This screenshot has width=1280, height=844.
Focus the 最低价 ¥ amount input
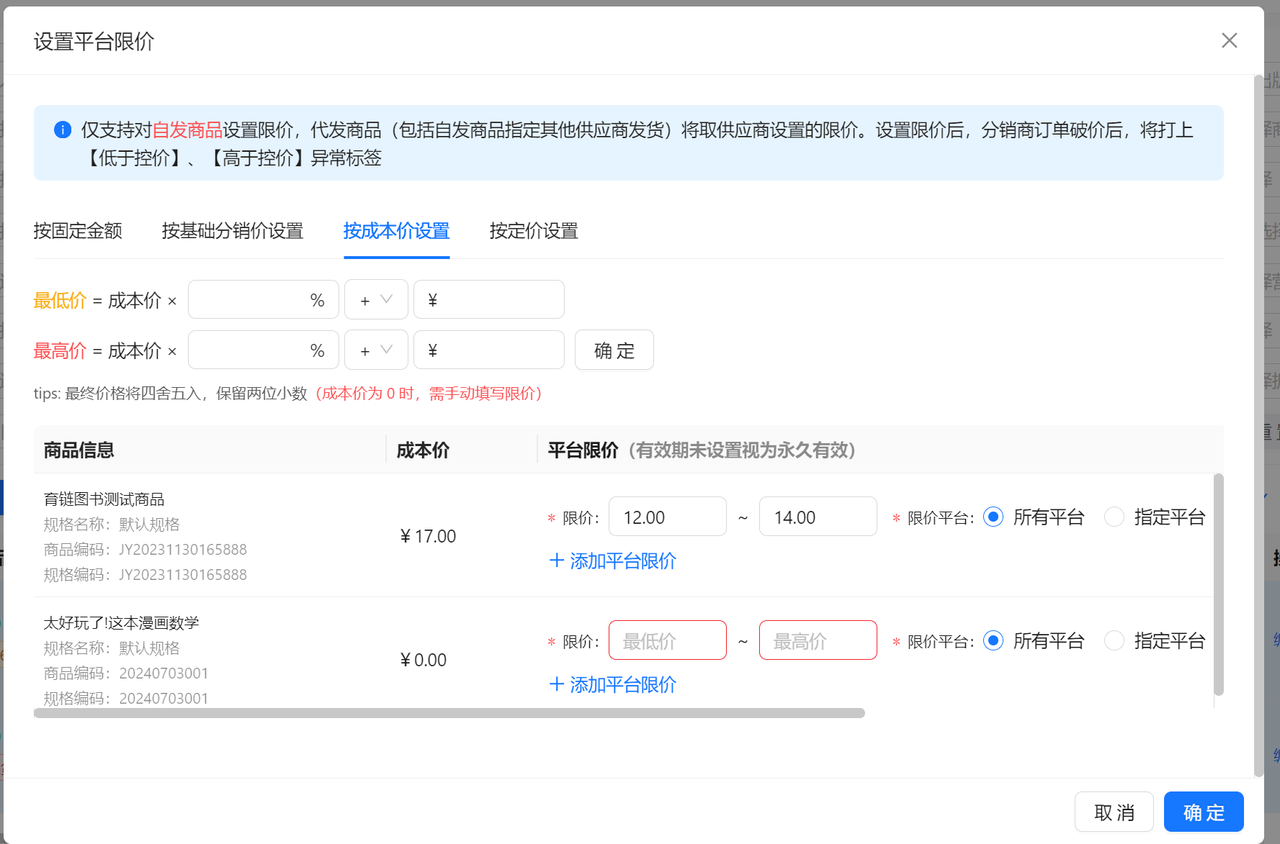click(x=489, y=300)
